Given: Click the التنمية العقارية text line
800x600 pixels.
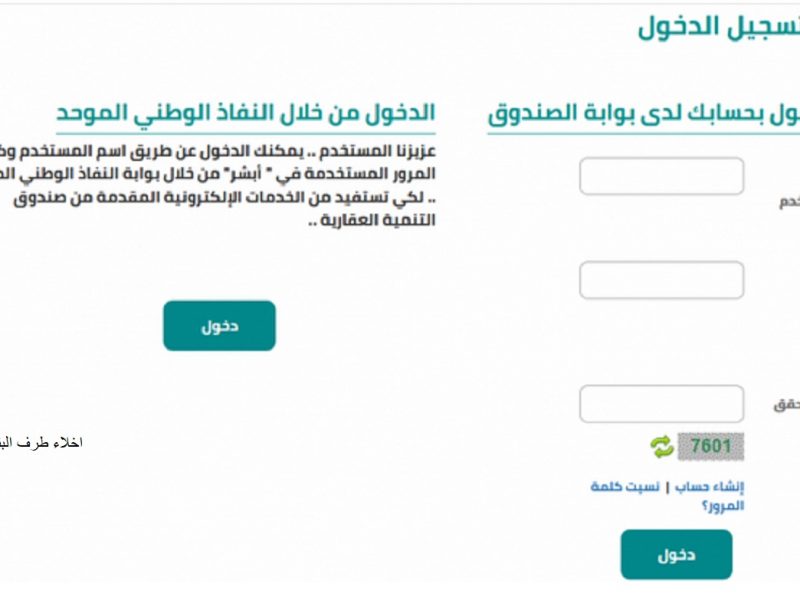Looking at the screenshot, I should tap(372, 220).
